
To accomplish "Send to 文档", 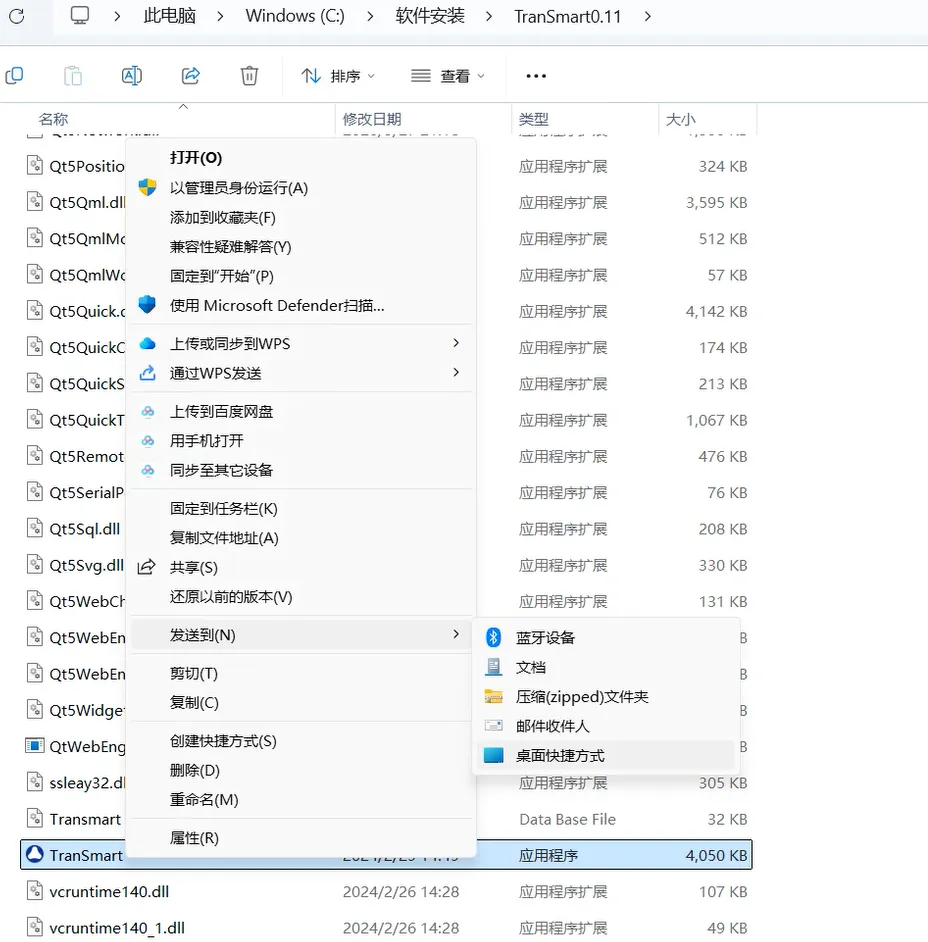I will [x=605, y=667].
